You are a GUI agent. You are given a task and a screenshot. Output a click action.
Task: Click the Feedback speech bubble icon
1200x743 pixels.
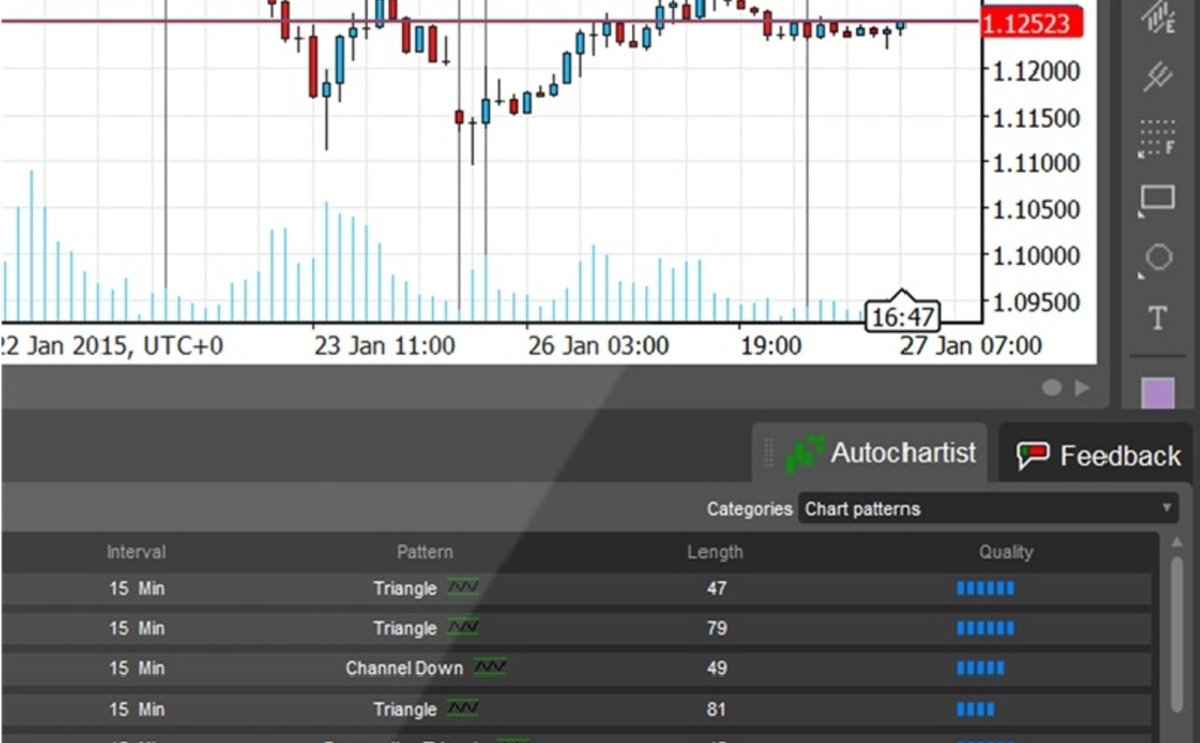(x=1032, y=454)
